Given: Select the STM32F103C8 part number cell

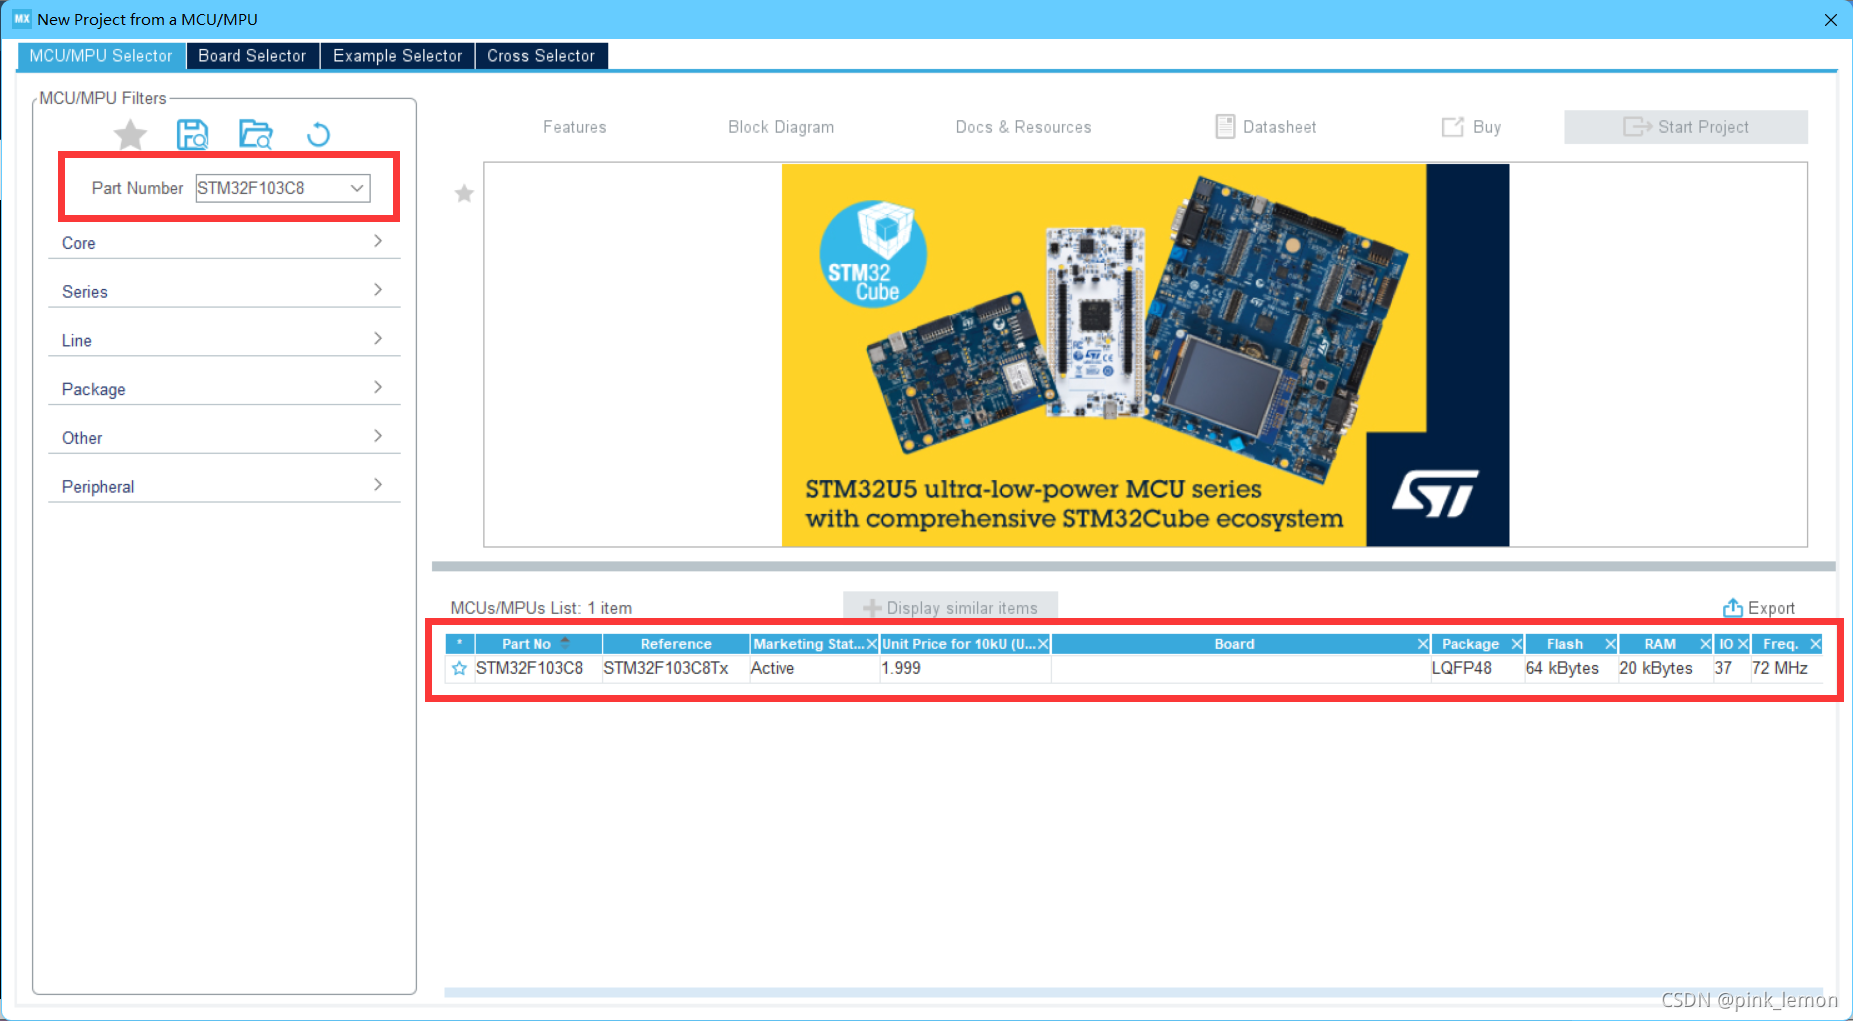Looking at the screenshot, I should pyautogui.click(x=538, y=668).
